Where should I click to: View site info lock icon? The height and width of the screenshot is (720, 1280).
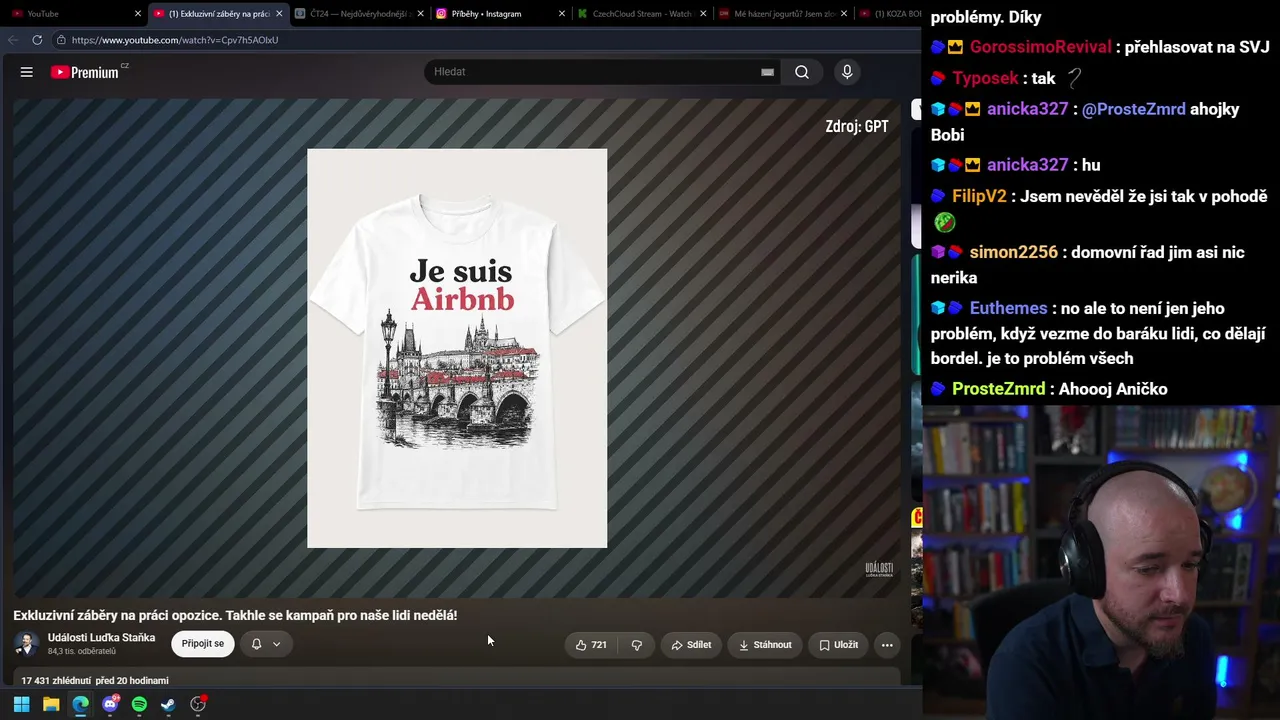coord(61,40)
